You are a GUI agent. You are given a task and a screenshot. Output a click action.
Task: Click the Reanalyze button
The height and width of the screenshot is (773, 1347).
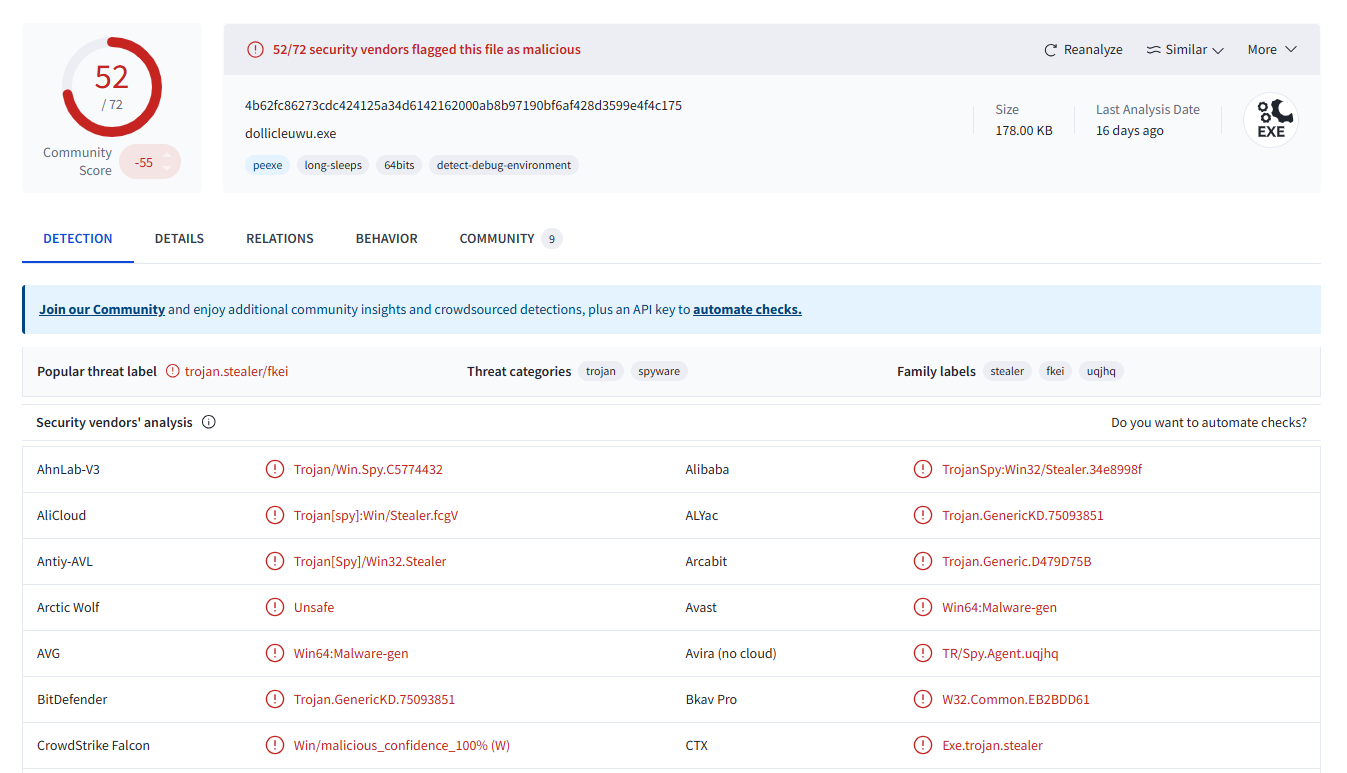click(1083, 50)
